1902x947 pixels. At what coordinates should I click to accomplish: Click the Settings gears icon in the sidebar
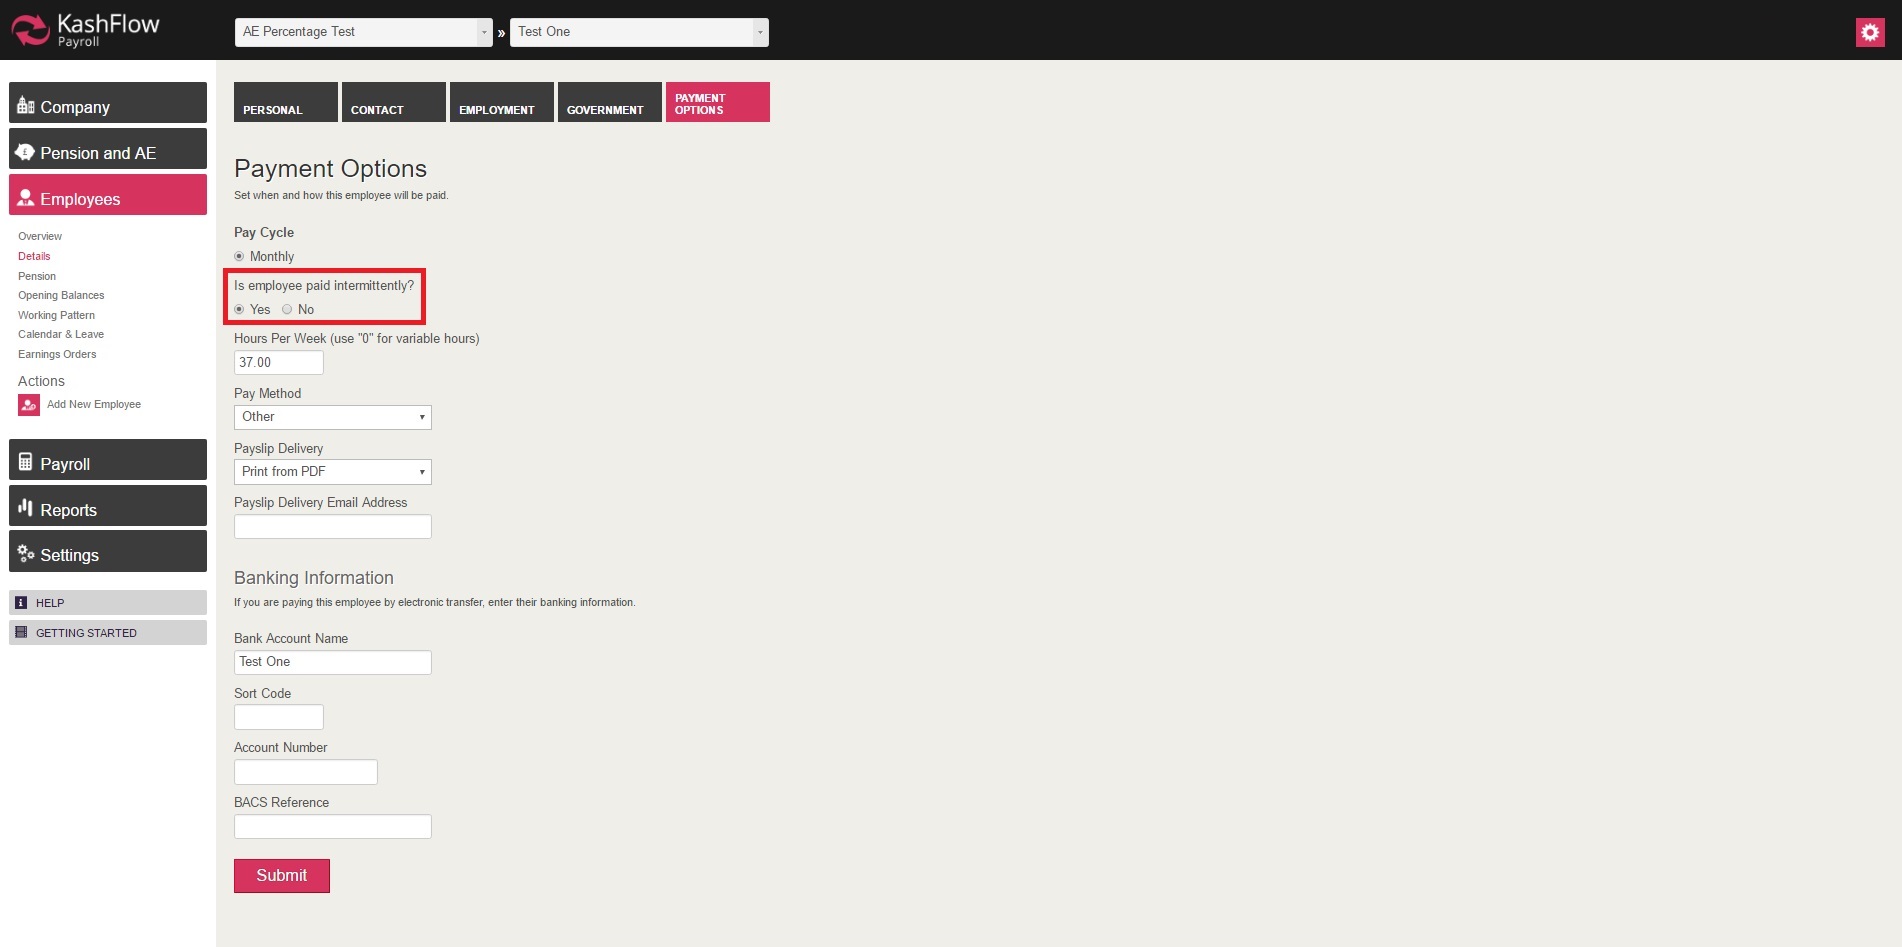point(26,553)
